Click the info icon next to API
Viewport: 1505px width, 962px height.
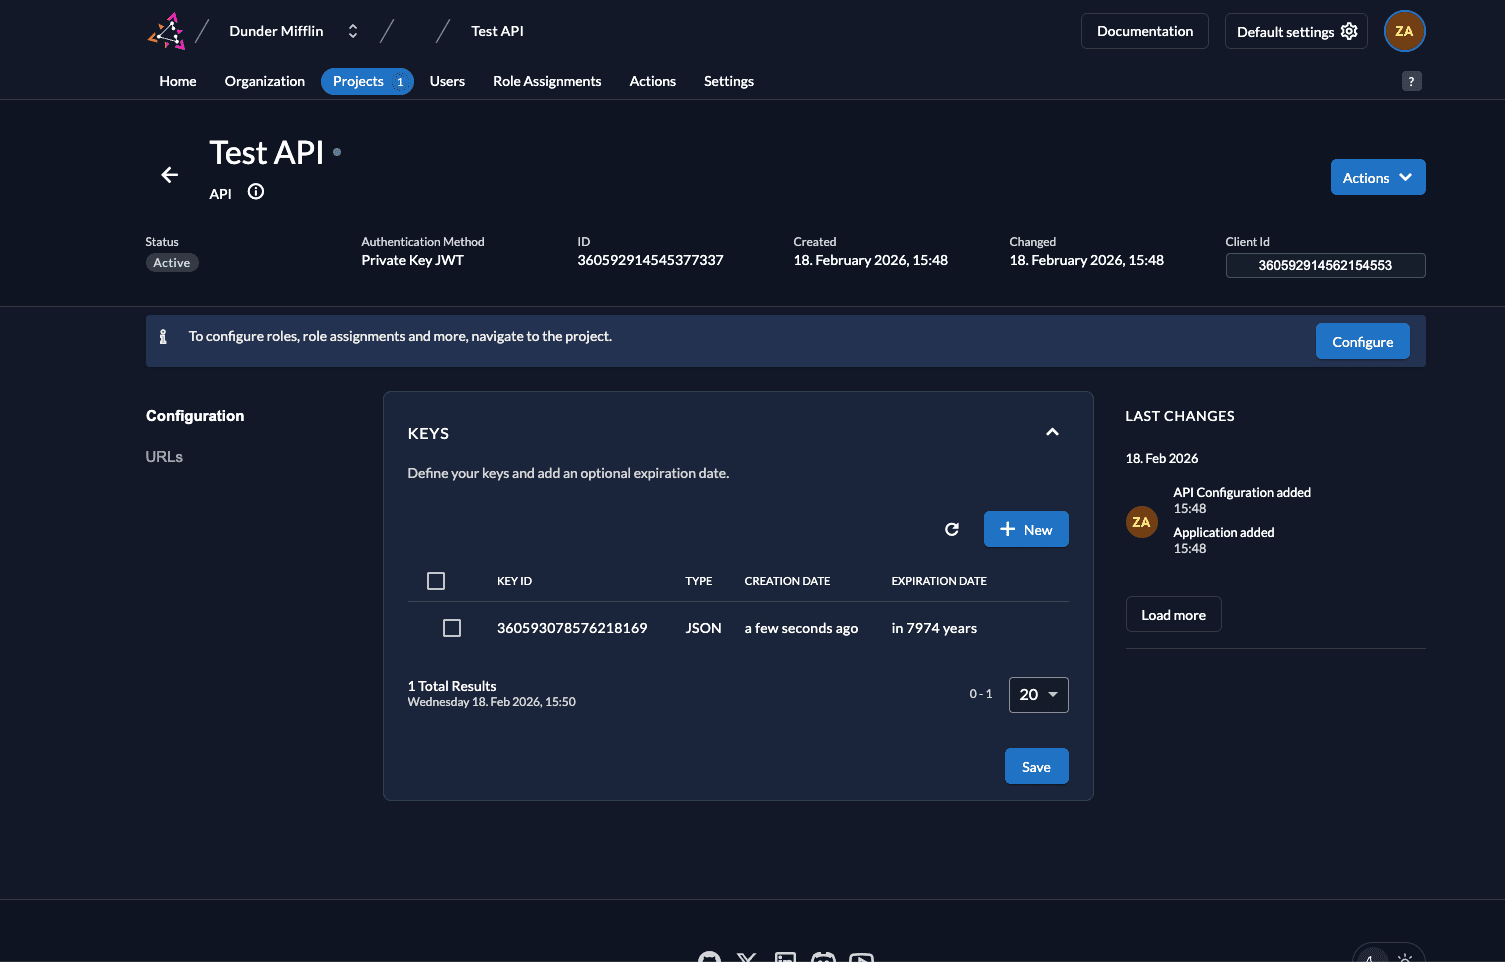tap(256, 192)
